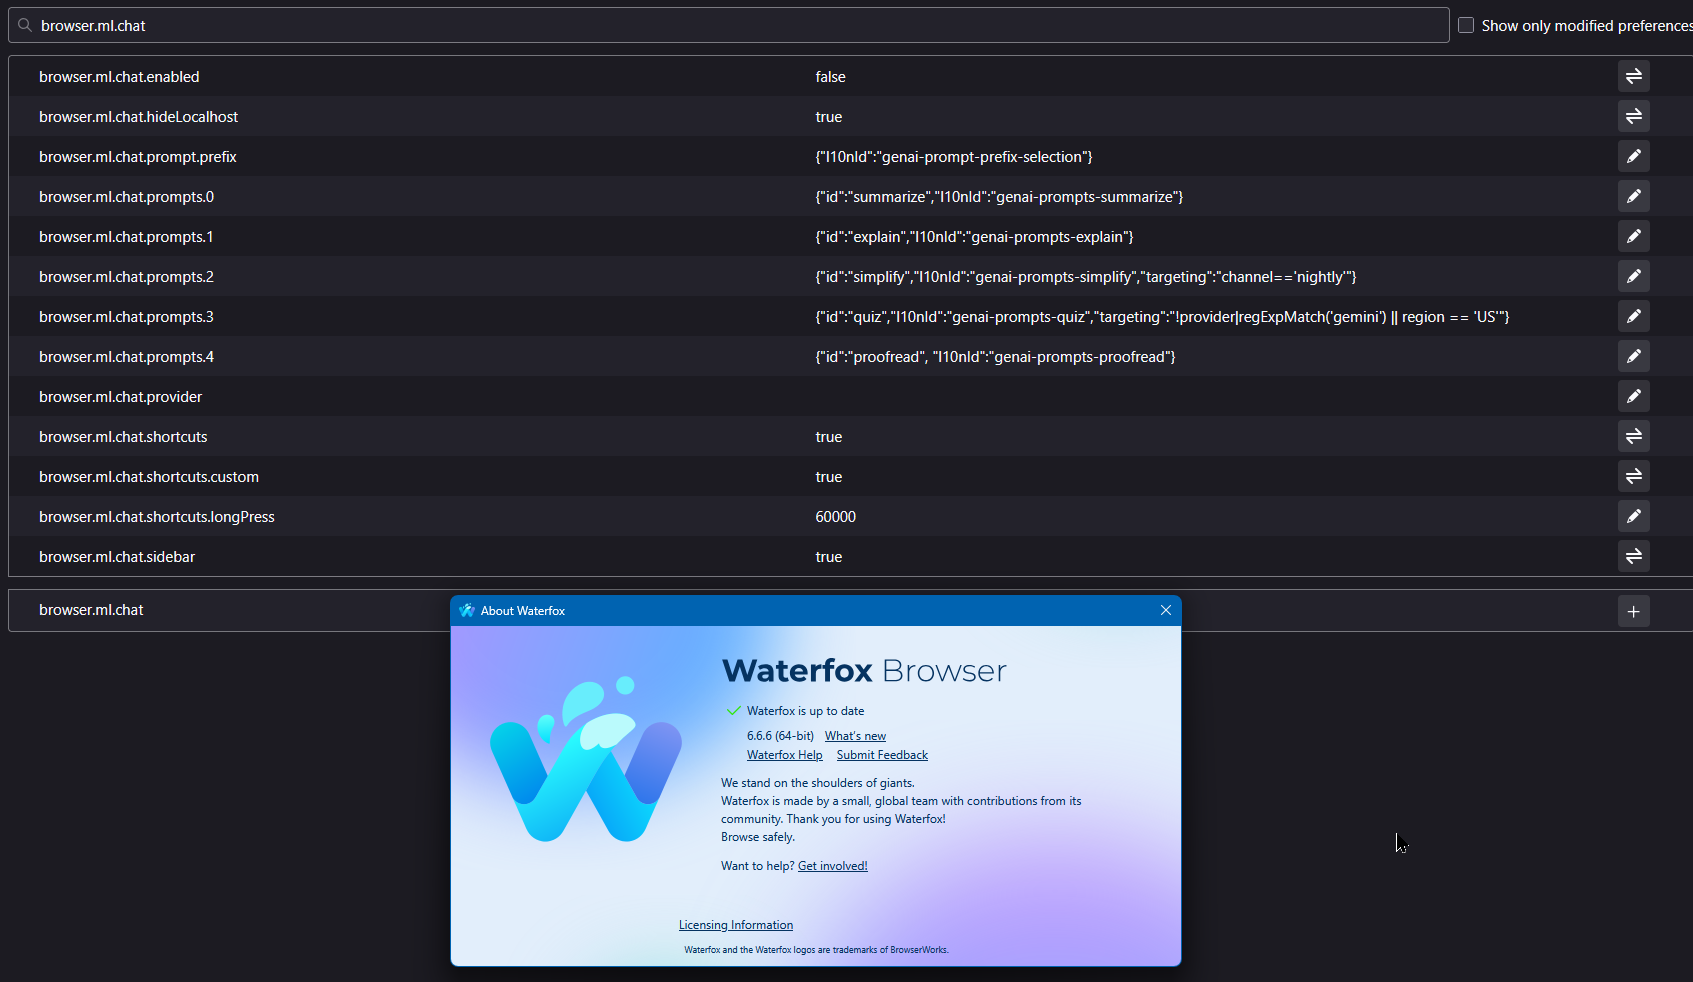
Task: Click the false value of chat.enabled
Action: [x=830, y=77]
